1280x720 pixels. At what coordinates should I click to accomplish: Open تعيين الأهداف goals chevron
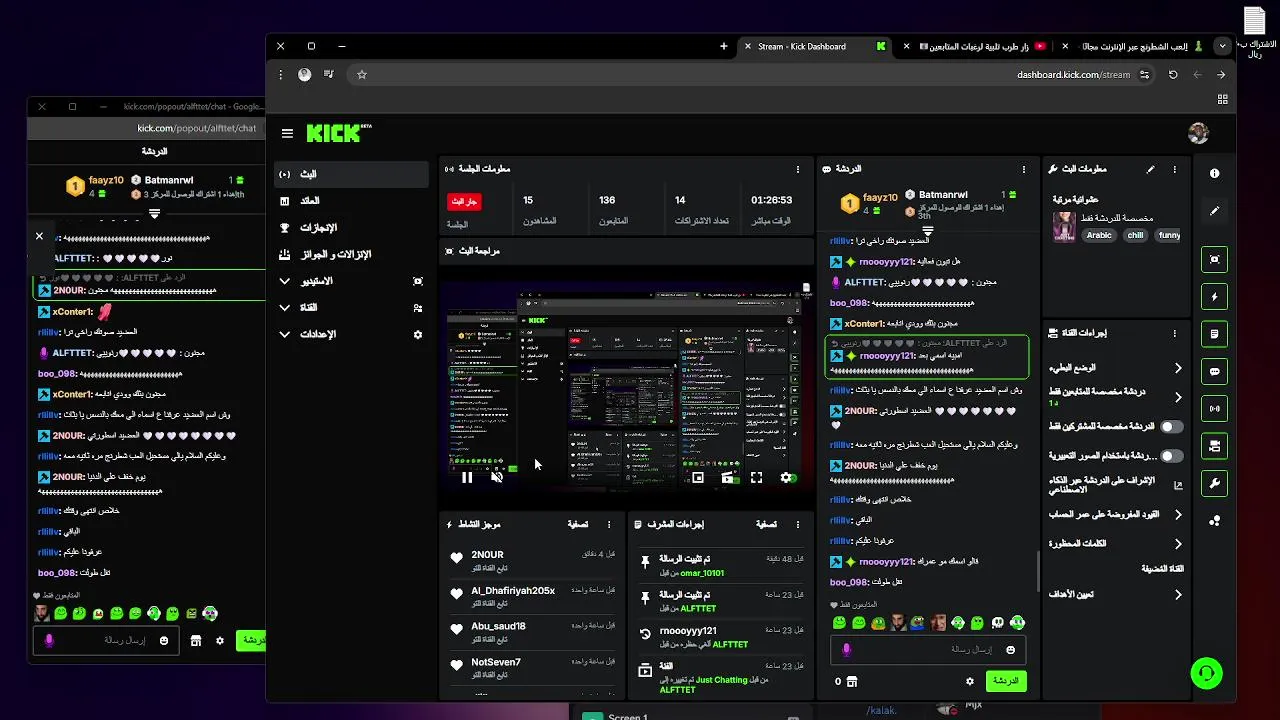click(x=1178, y=595)
